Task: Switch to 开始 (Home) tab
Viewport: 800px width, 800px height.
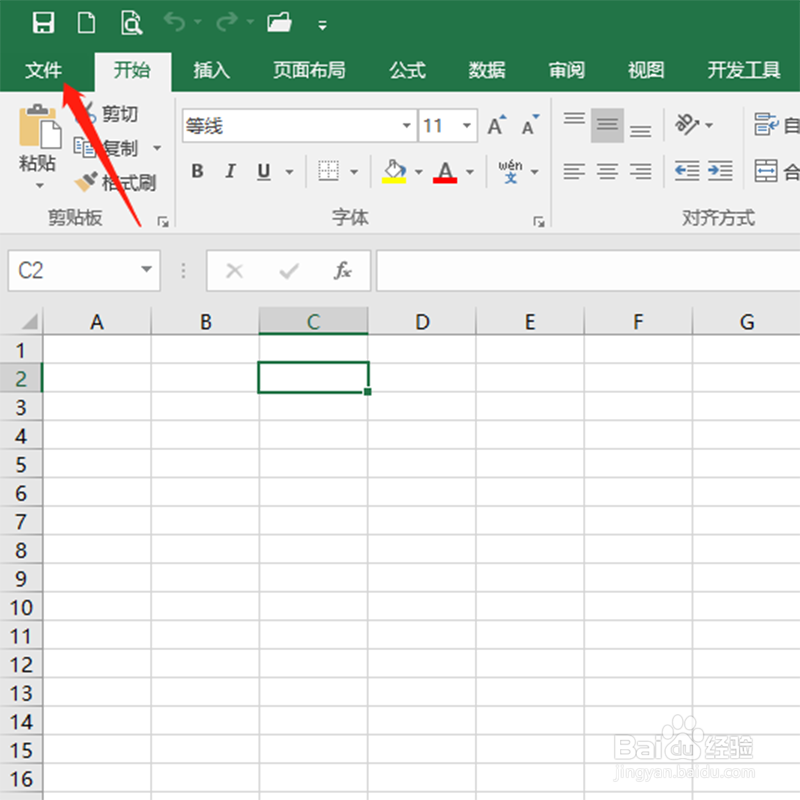Action: tap(132, 70)
